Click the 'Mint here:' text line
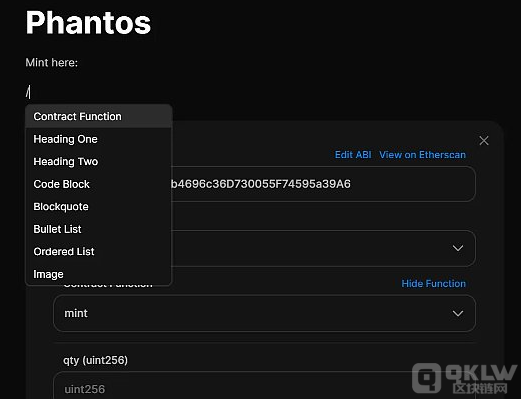This screenshot has width=521, height=399. [x=52, y=63]
